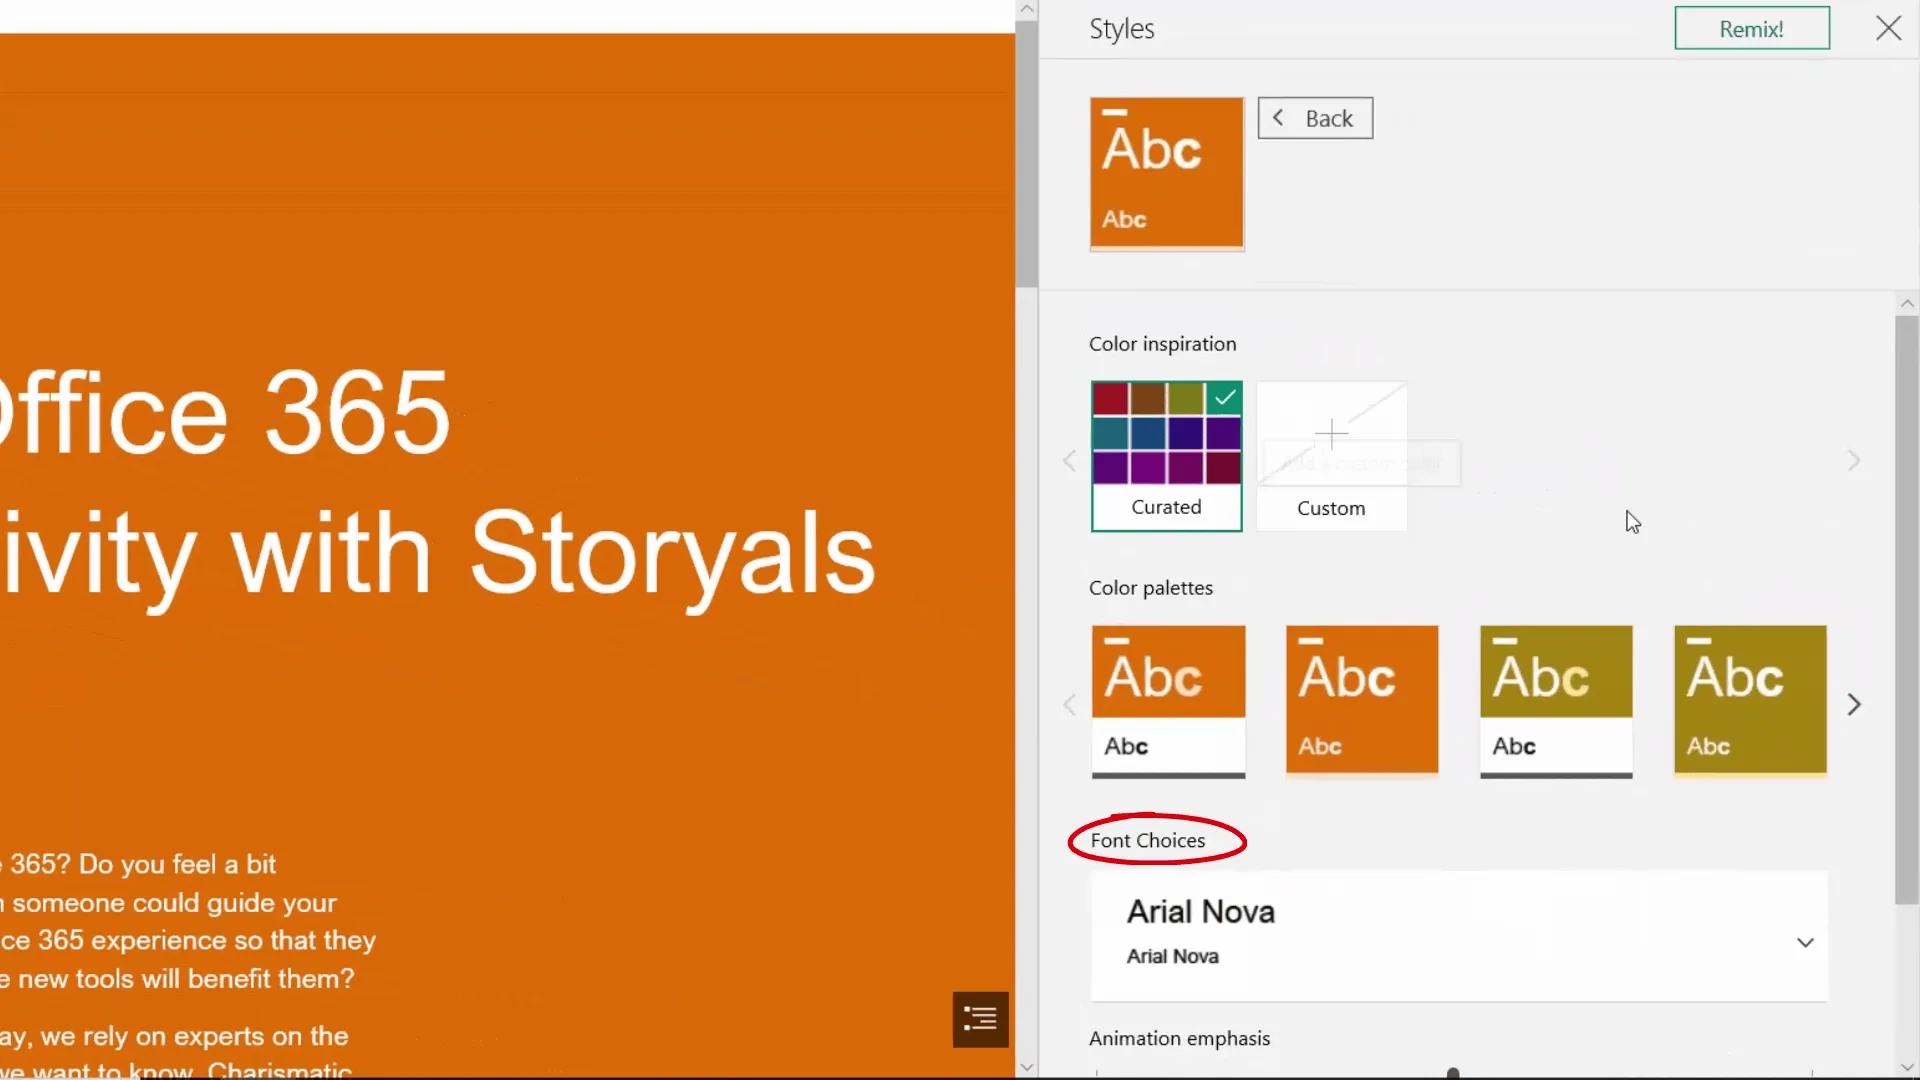Viewport: 1920px width, 1080px height.
Task: Select all-olive color palette
Action: click(x=1750, y=701)
